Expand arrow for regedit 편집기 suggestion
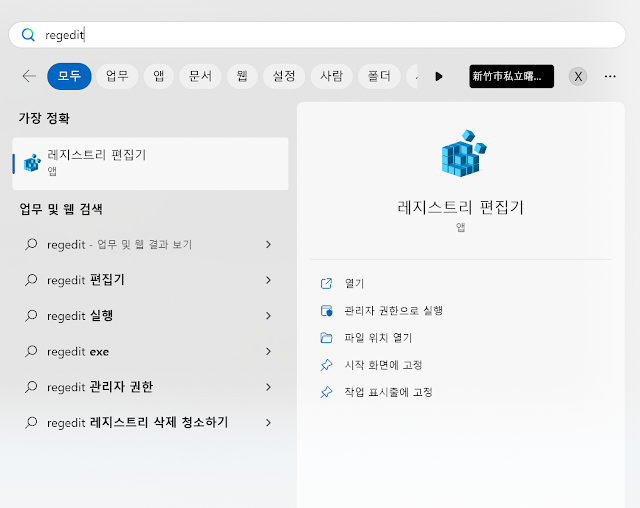The width and height of the screenshot is (640, 508). [x=268, y=280]
